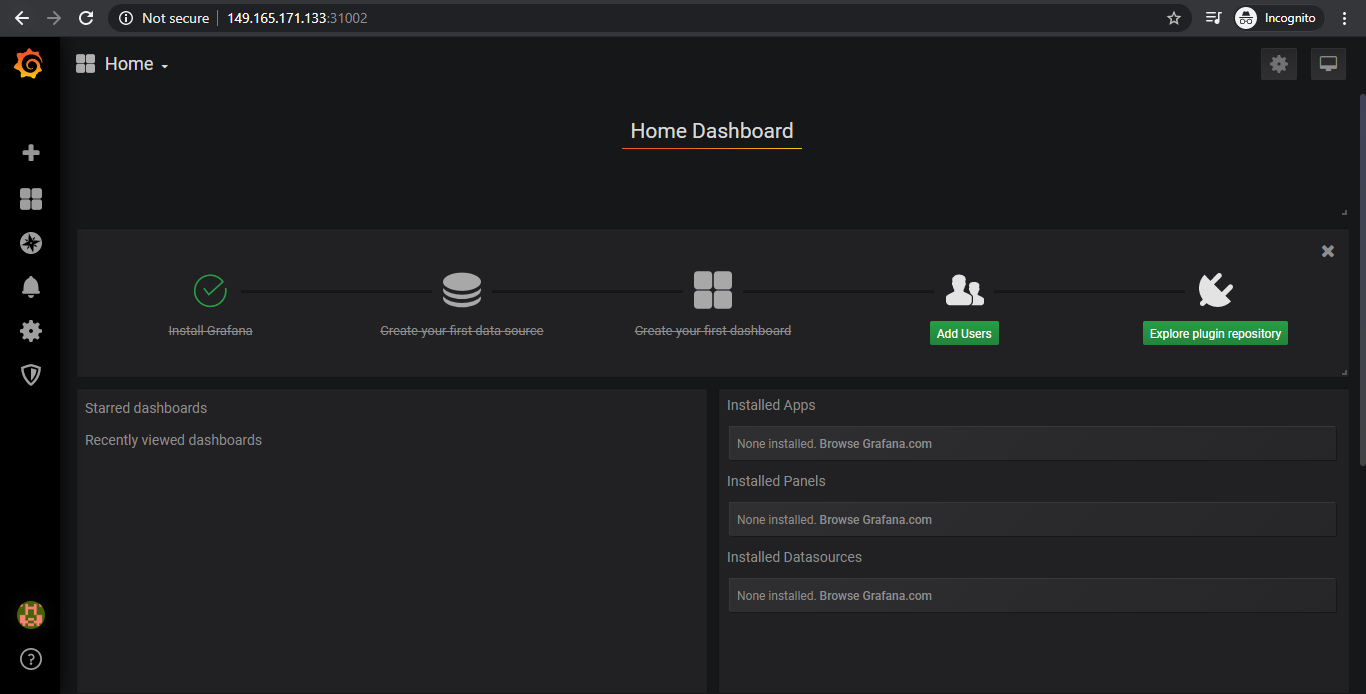This screenshot has width=1366, height=694.
Task: Click the Add Users button
Action: pyautogui.click(x=963, y=333)
